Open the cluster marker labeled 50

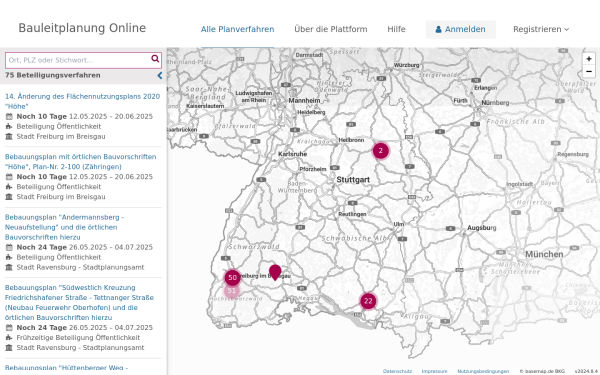click(x=232, y=278)
